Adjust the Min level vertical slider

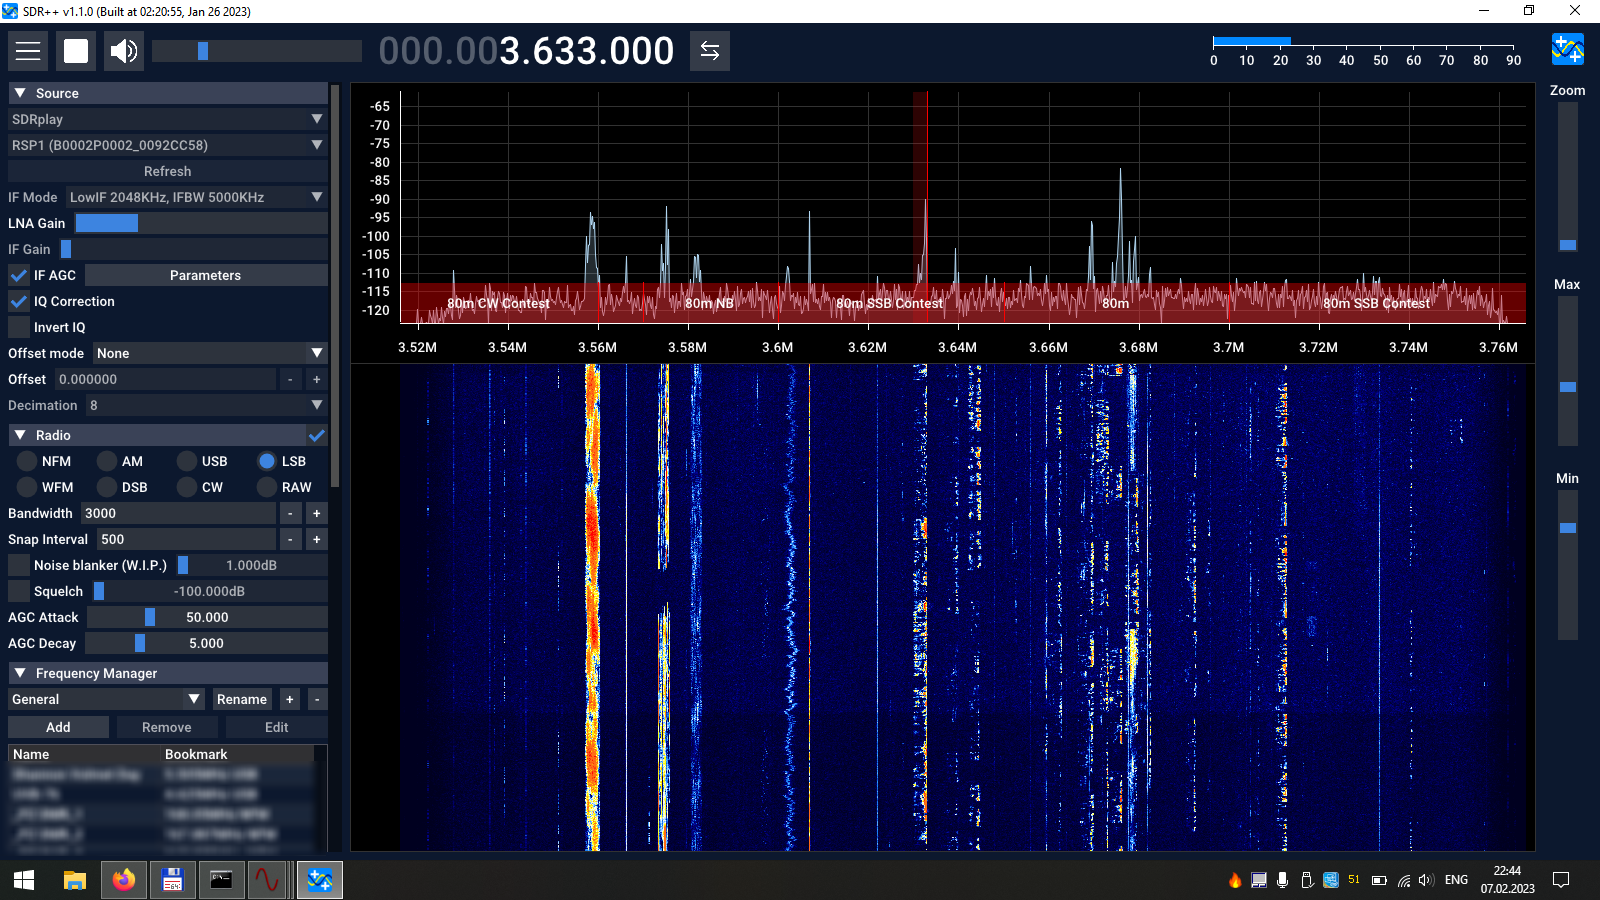pyautogui.click(x=1567, y=565)
